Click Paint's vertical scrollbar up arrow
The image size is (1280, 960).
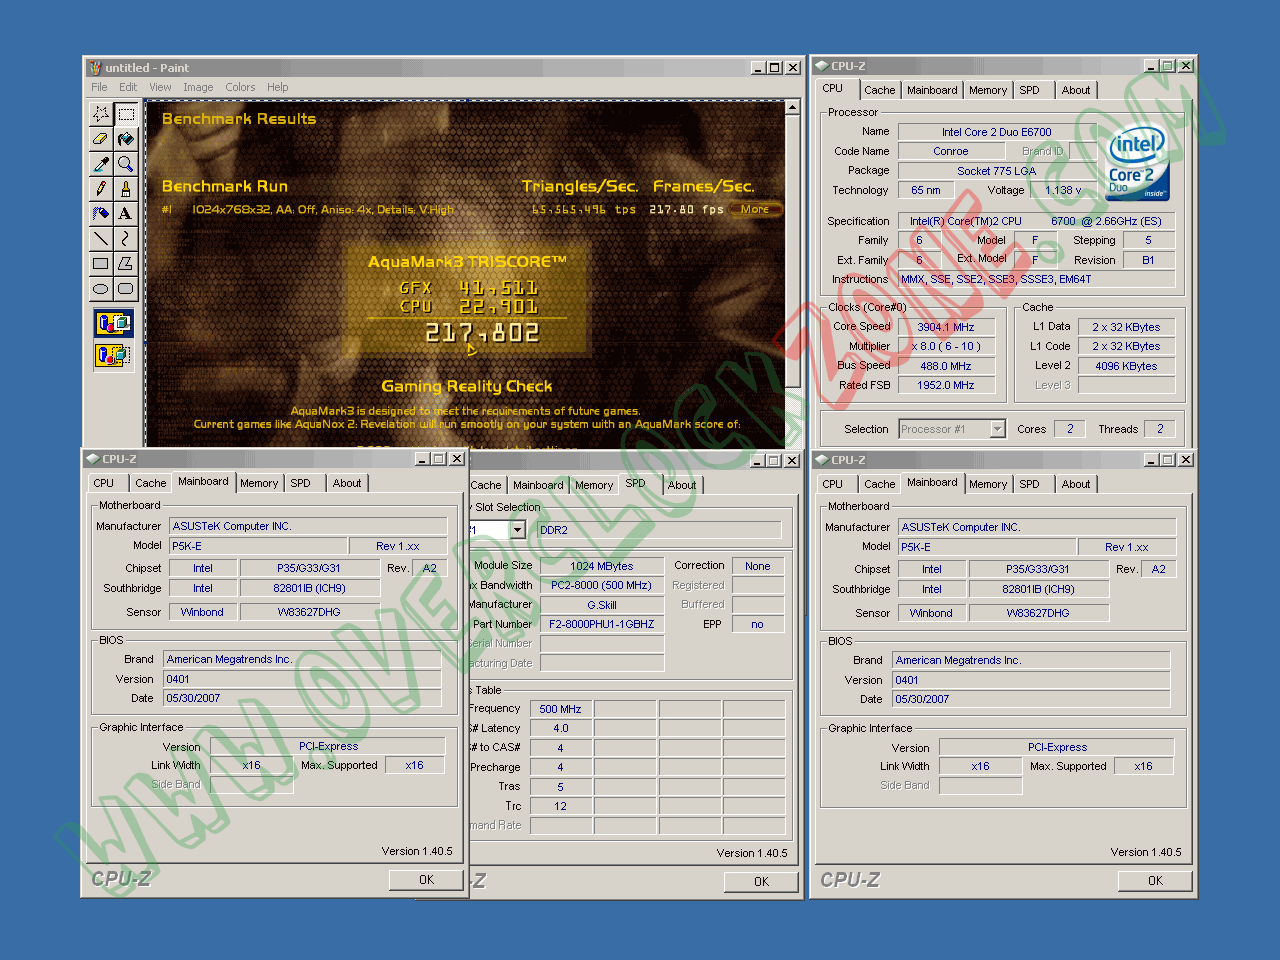(x=793, y=107)
